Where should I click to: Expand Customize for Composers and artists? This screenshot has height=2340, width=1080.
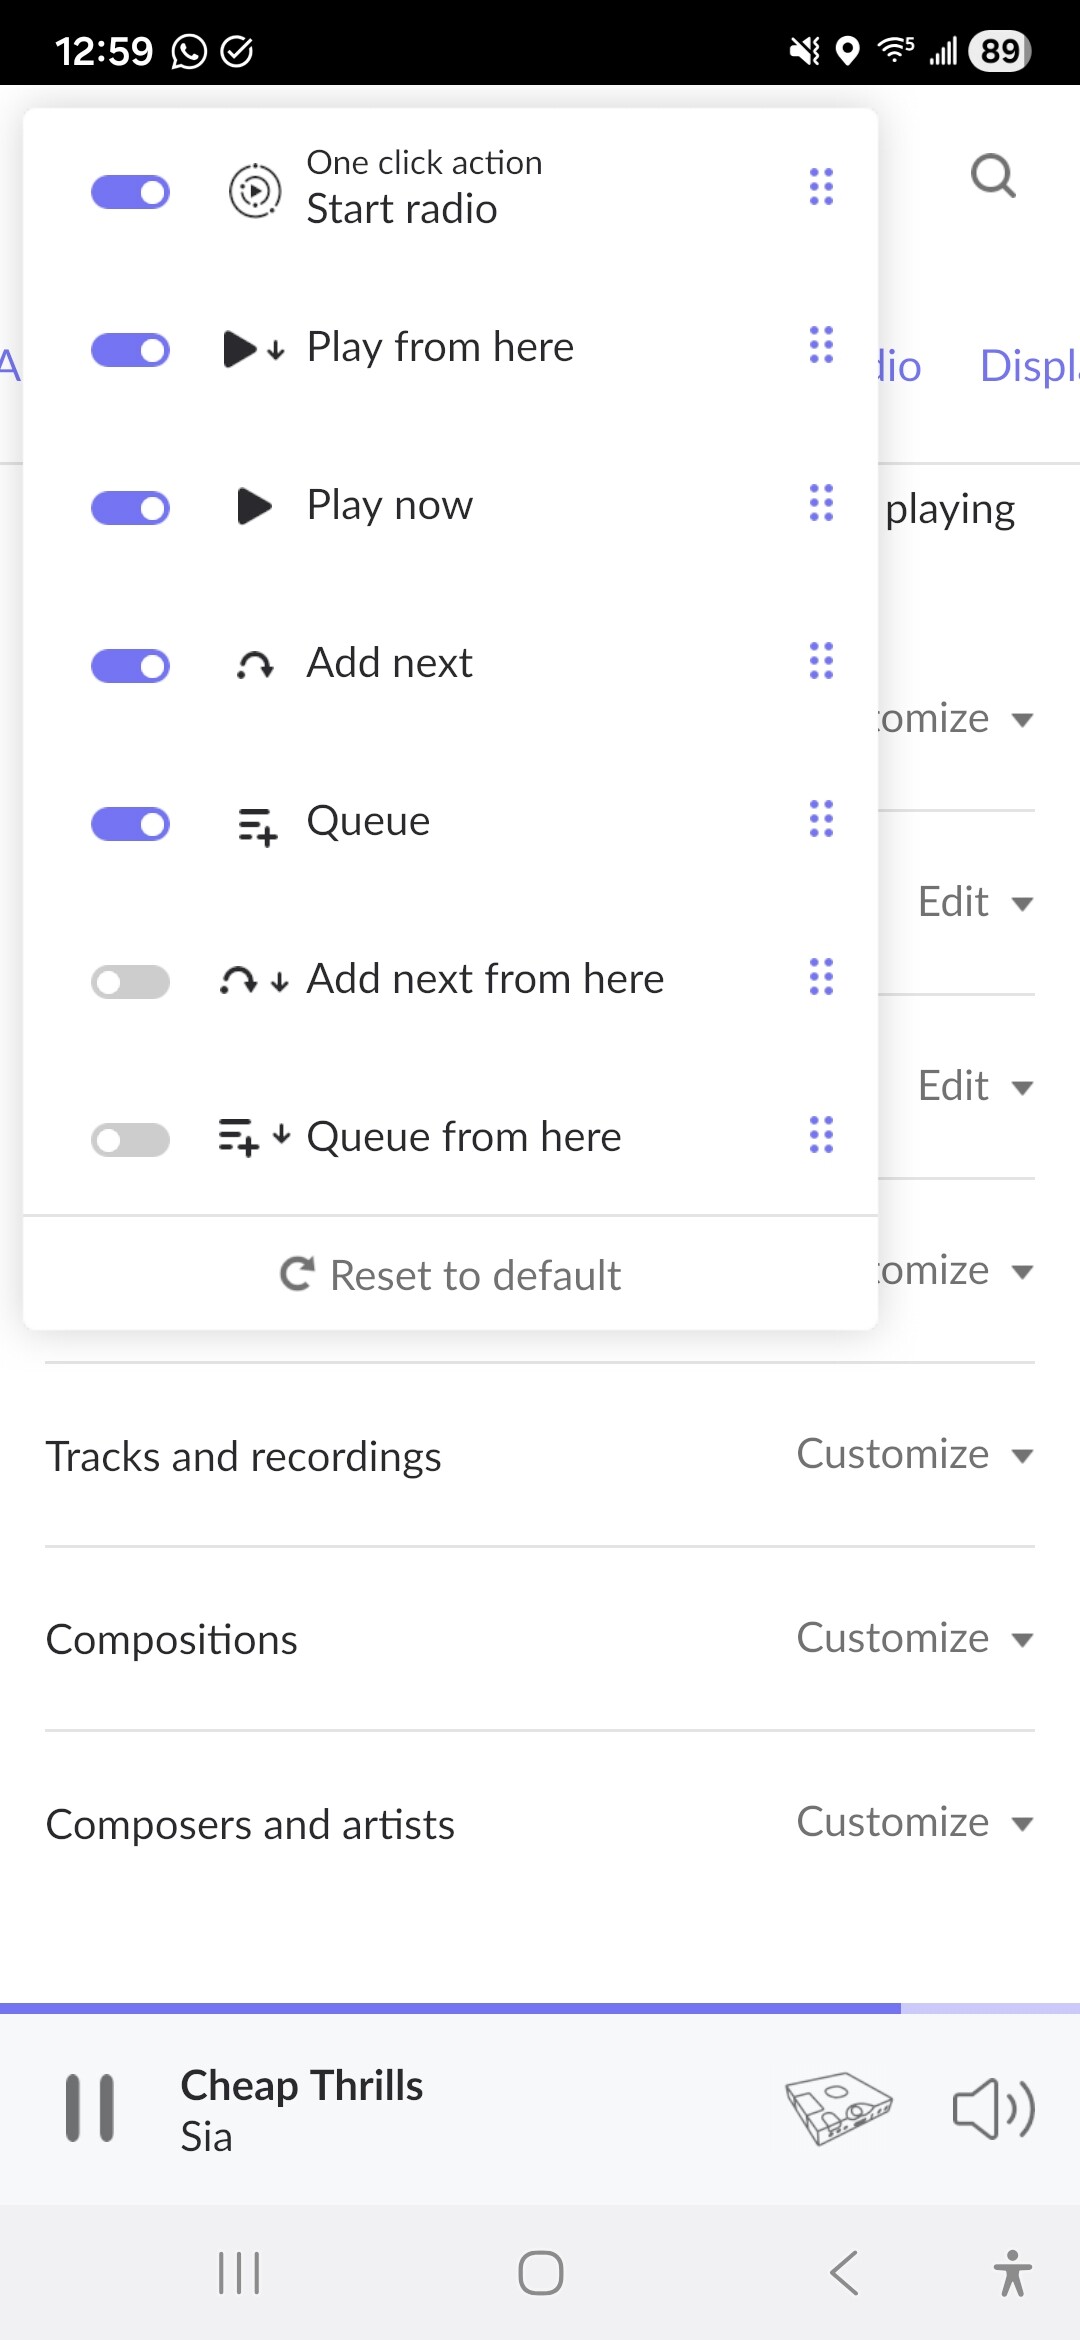point(914,1823)
